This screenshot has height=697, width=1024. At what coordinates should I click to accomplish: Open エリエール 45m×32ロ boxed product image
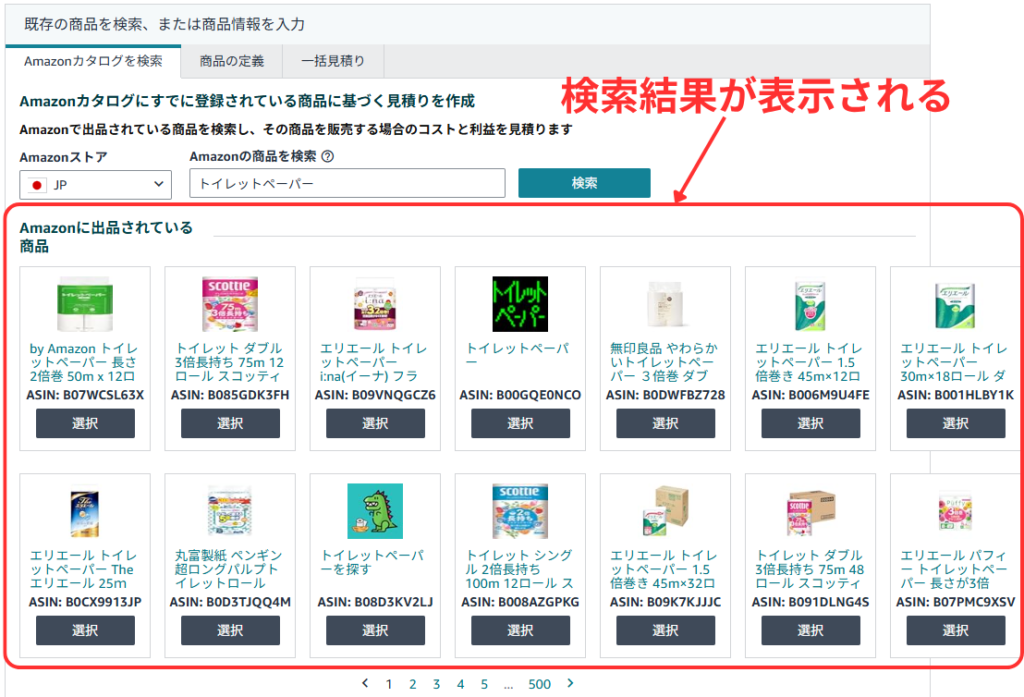pos(665,511)
